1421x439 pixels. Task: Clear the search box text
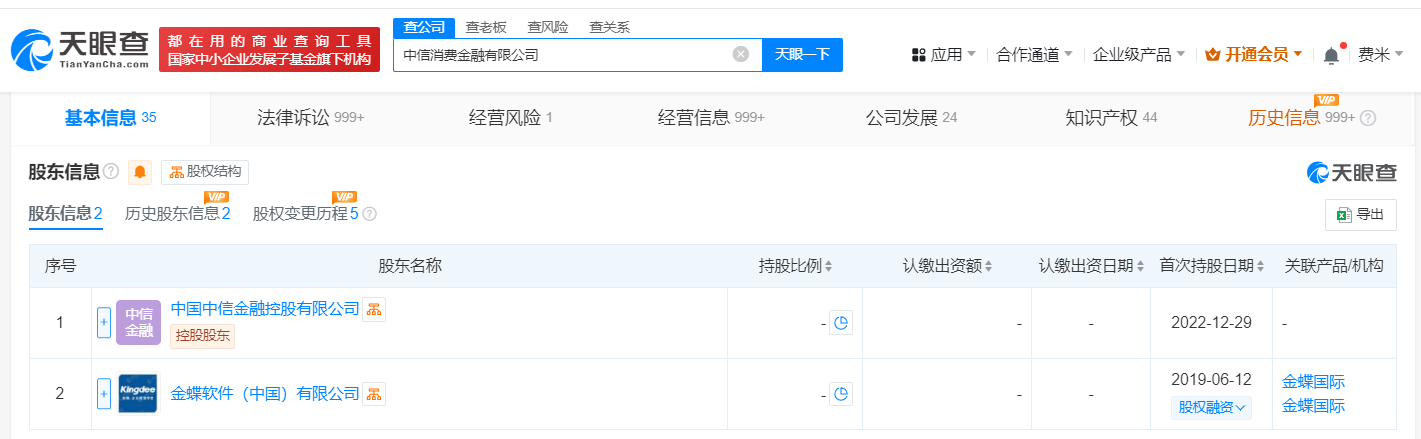[740, 55]
